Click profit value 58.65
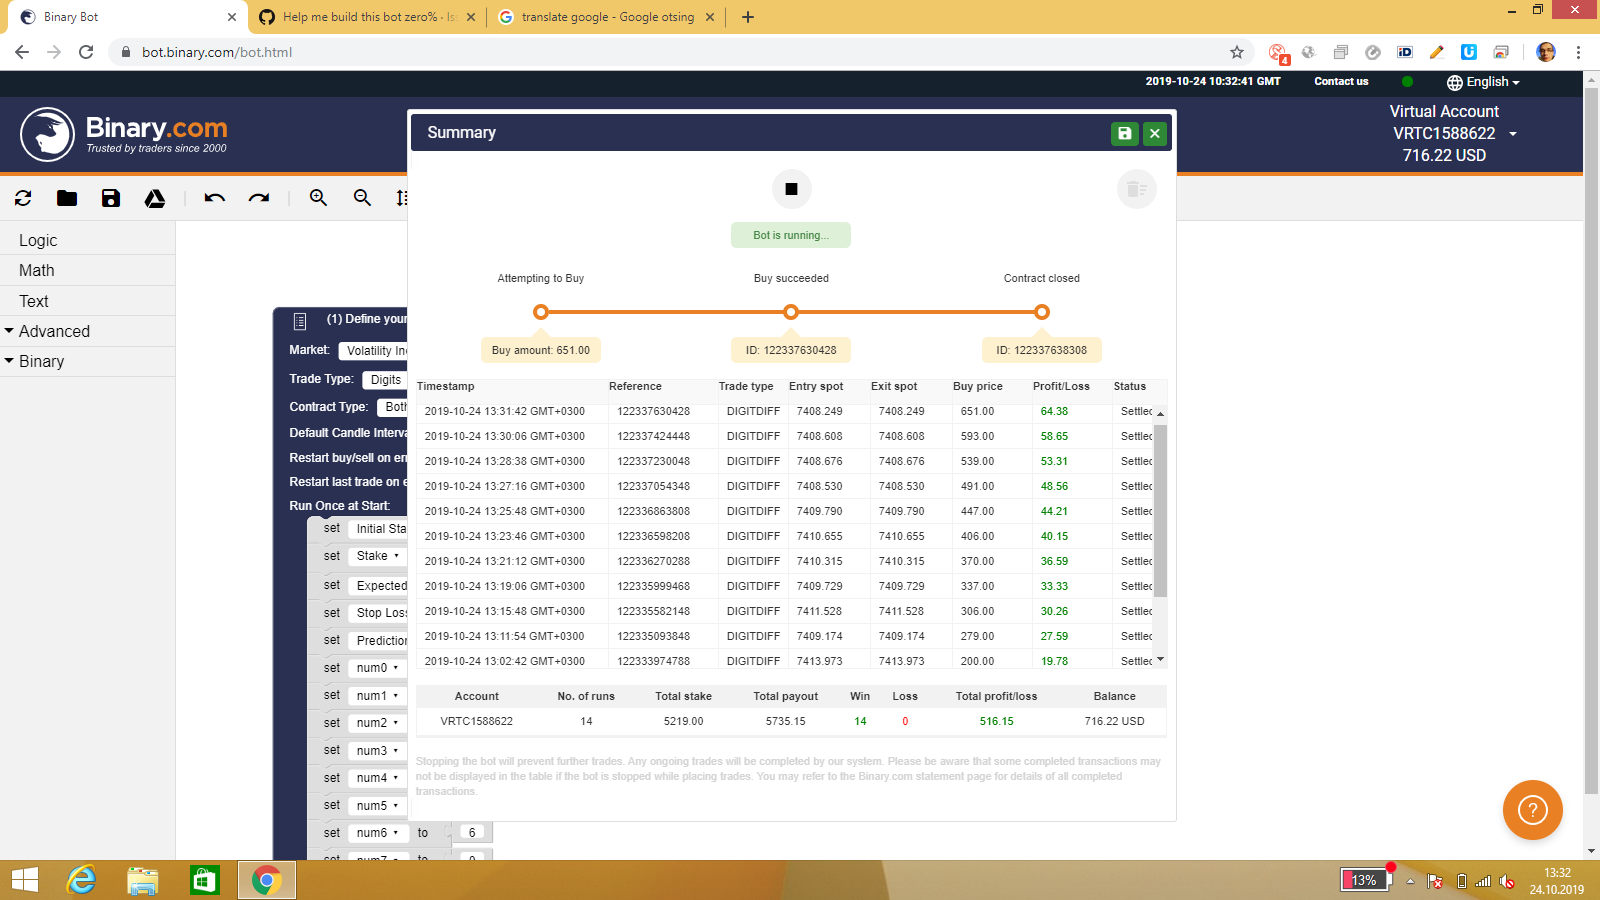Image resolution: width=1600 pixels, height=900 pixels. [x=1054, y=436]
